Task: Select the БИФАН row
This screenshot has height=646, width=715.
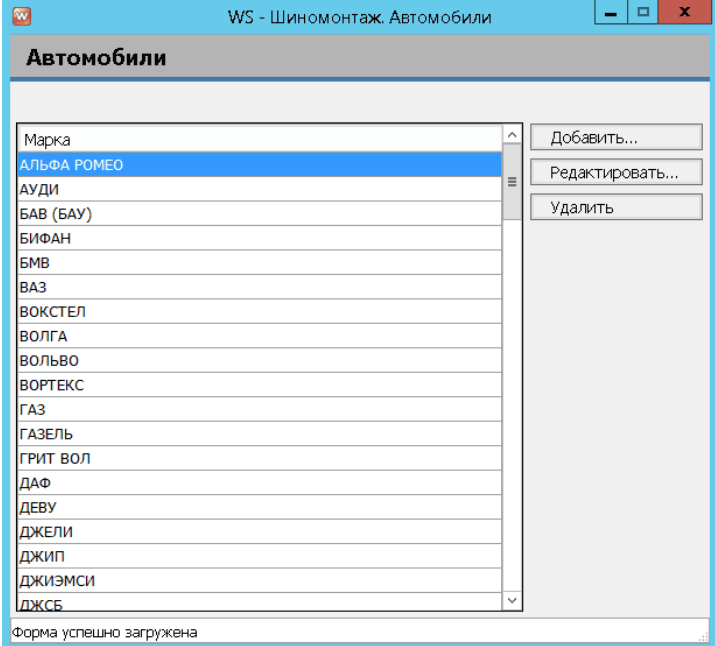Action: (x=260, y=239)
